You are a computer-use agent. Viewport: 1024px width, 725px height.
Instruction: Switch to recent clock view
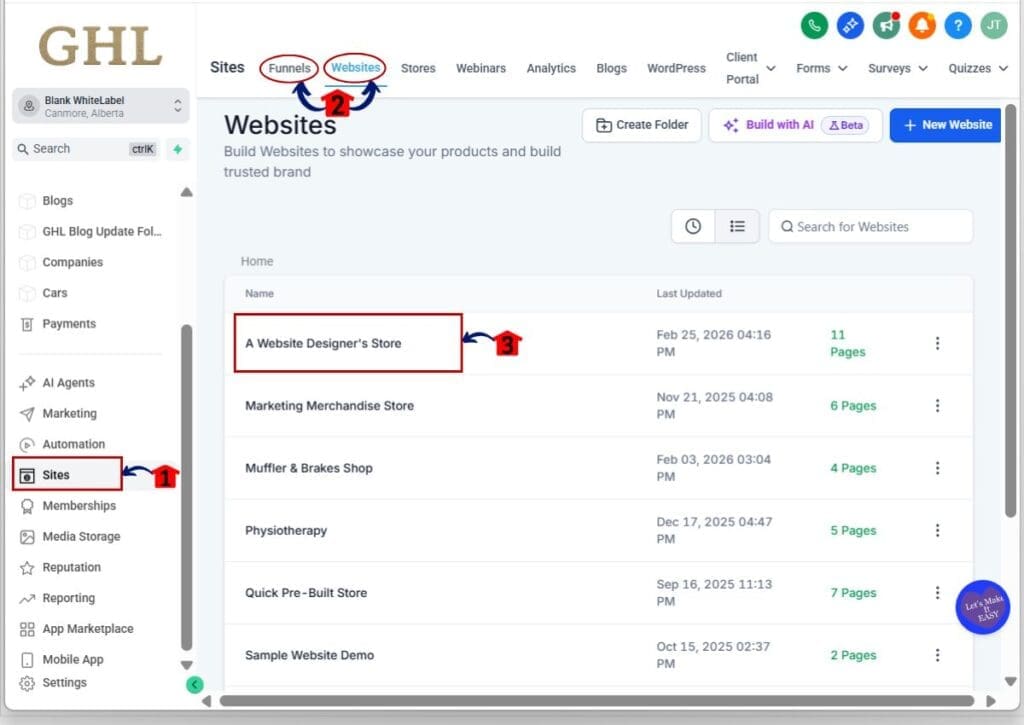click(x=693, y=226)
